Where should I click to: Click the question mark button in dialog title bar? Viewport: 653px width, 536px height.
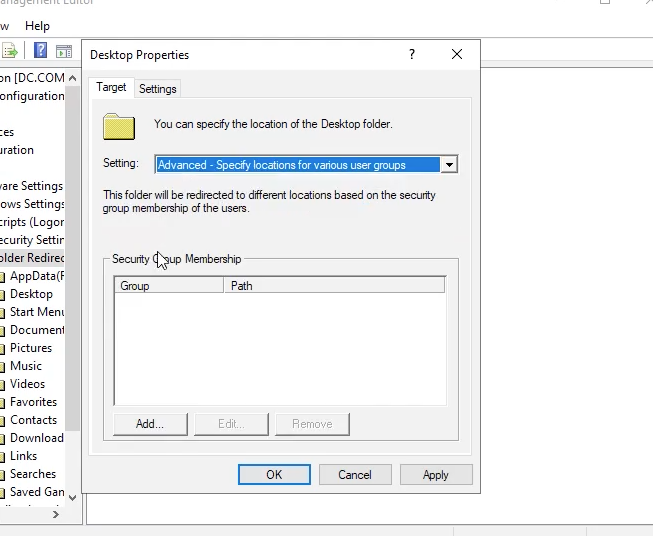click(x=412, y=55)
